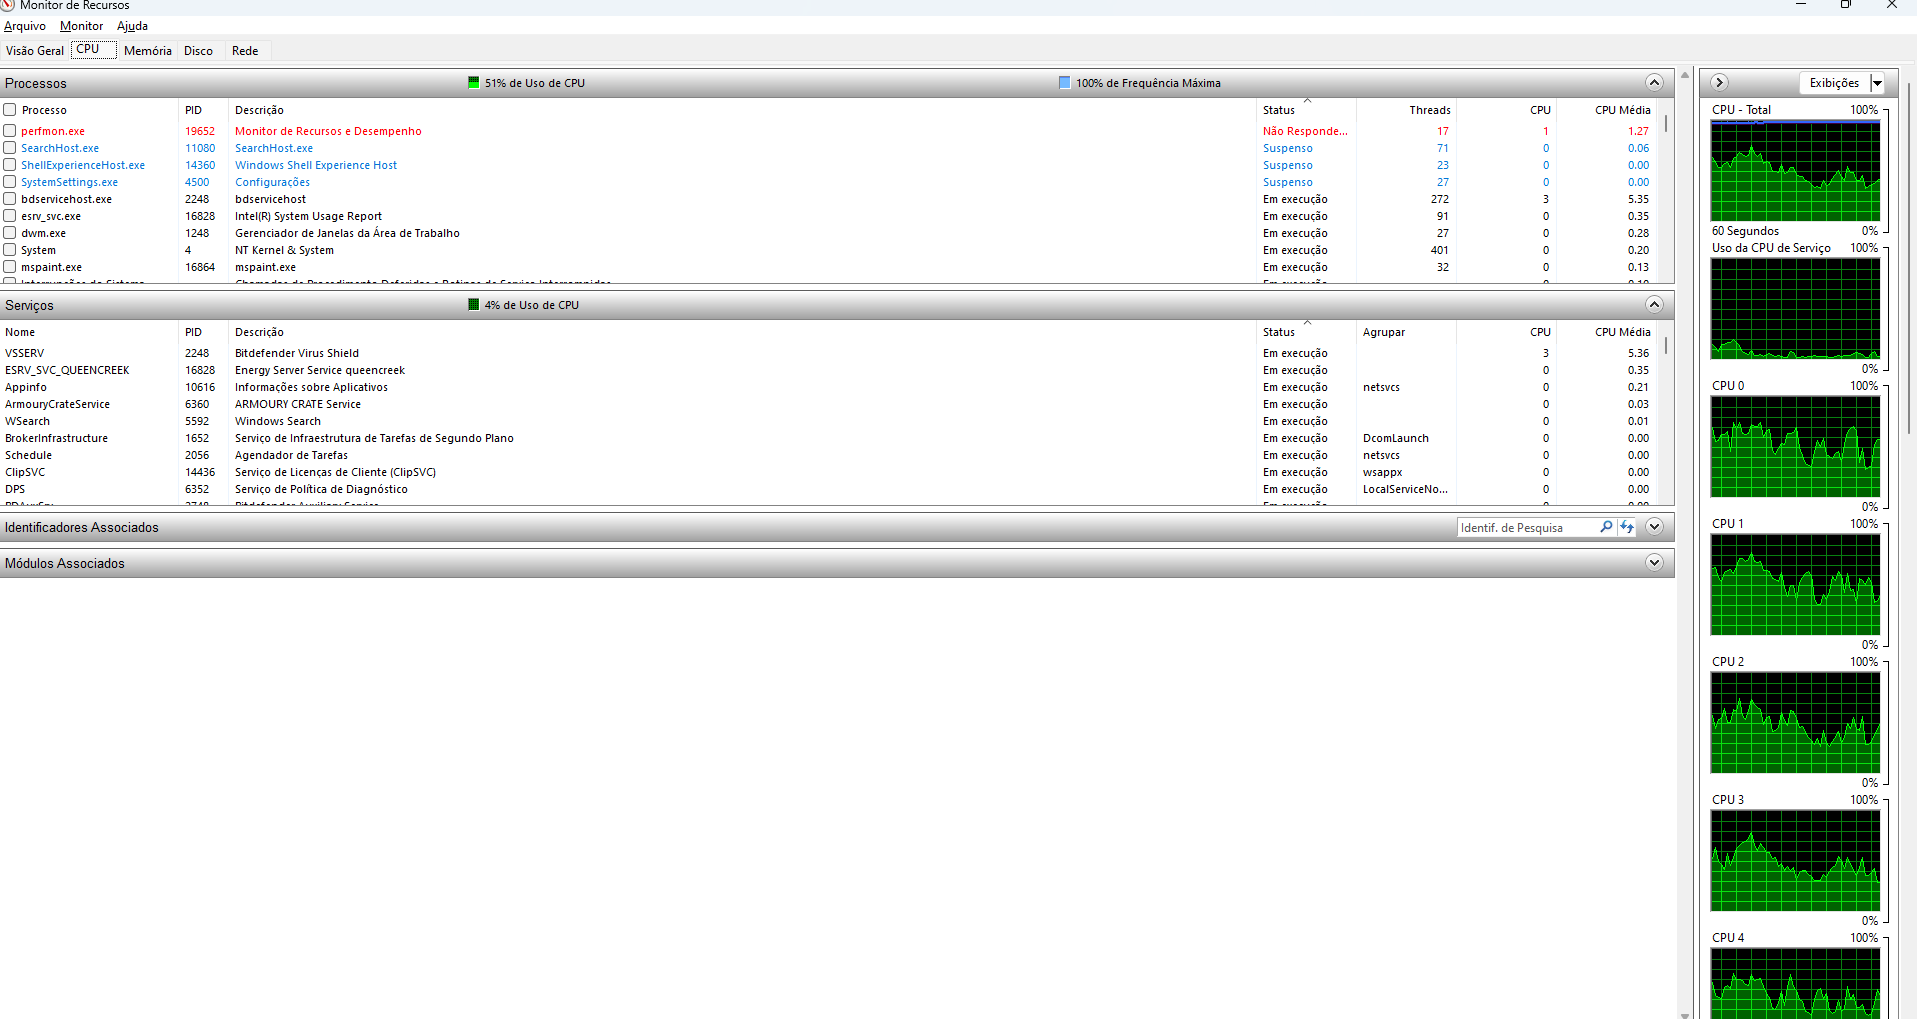Click 'Monitor de Recursos e Desempenho' description
This screenshot has height=1019, width=1917.
(x=328, y=131)
